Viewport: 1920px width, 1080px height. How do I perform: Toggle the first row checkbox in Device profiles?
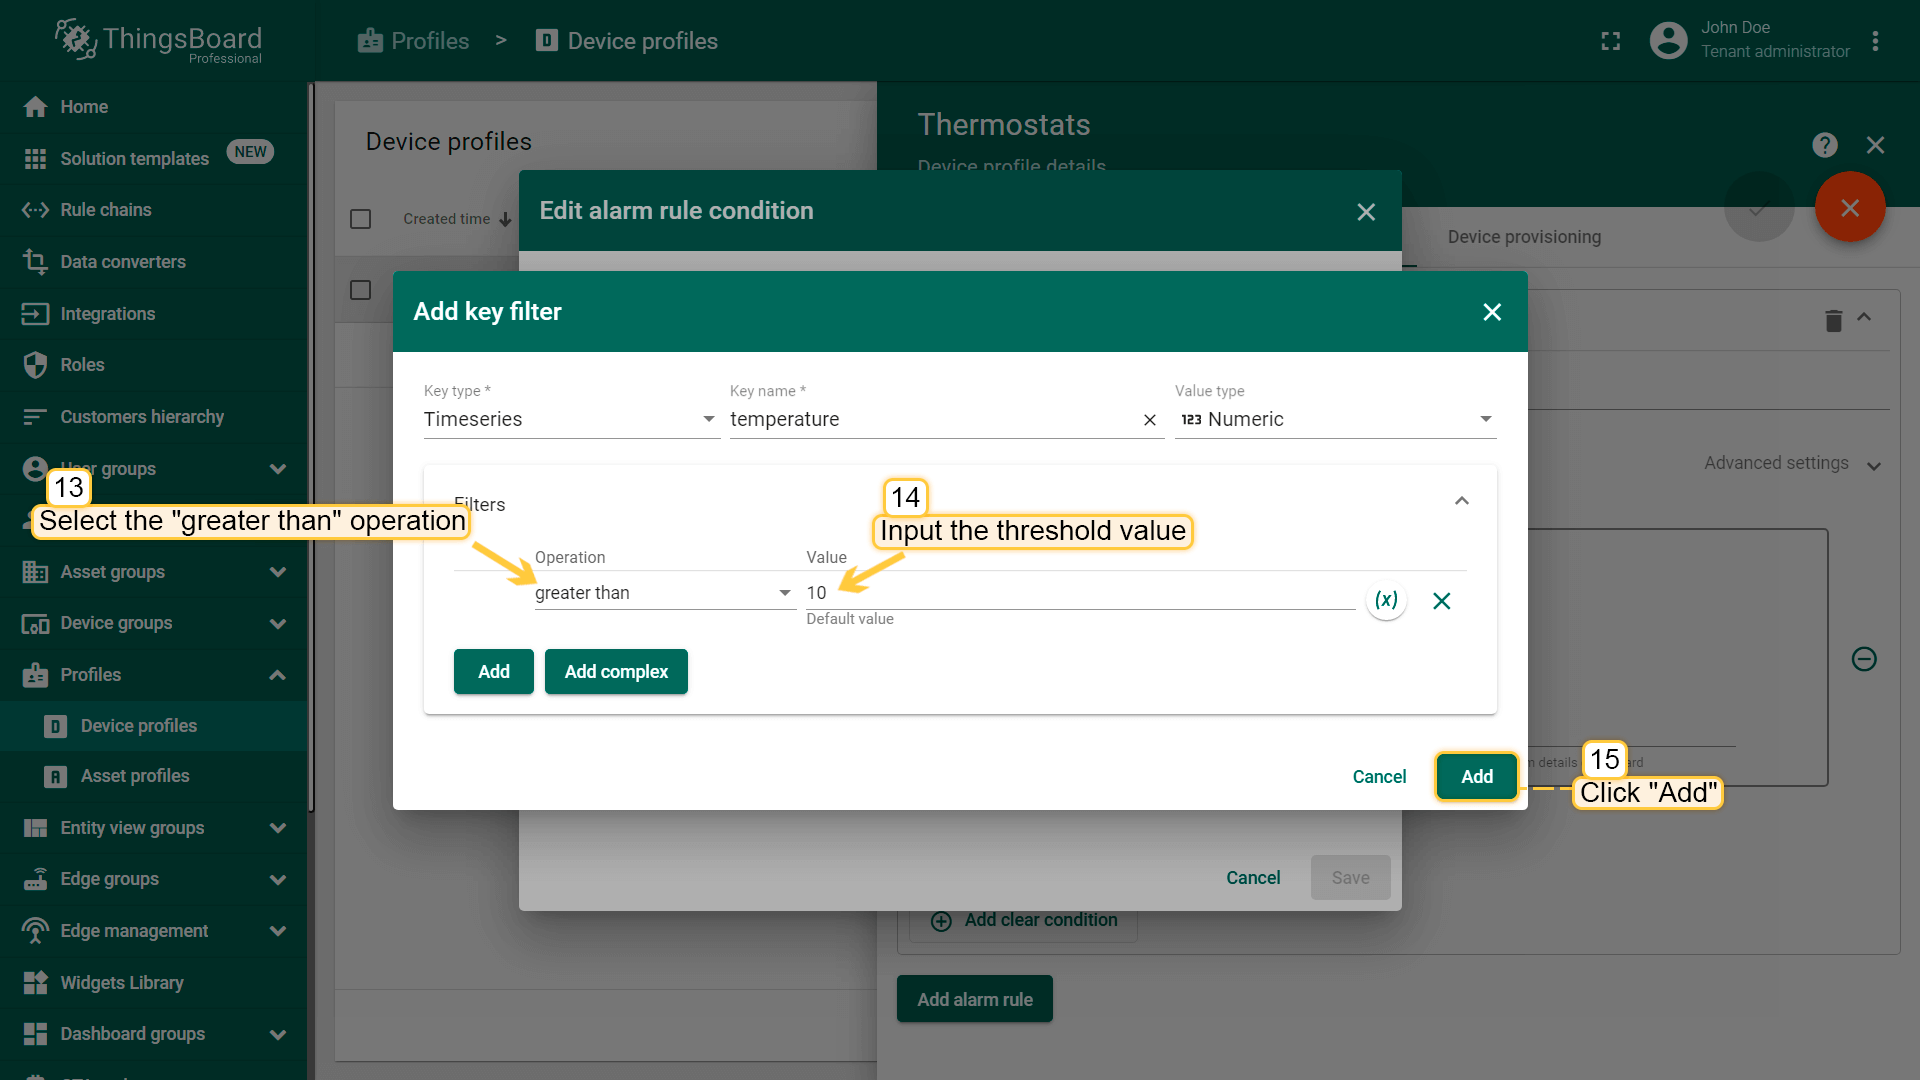pyautogui.click(x=361, y=290)
